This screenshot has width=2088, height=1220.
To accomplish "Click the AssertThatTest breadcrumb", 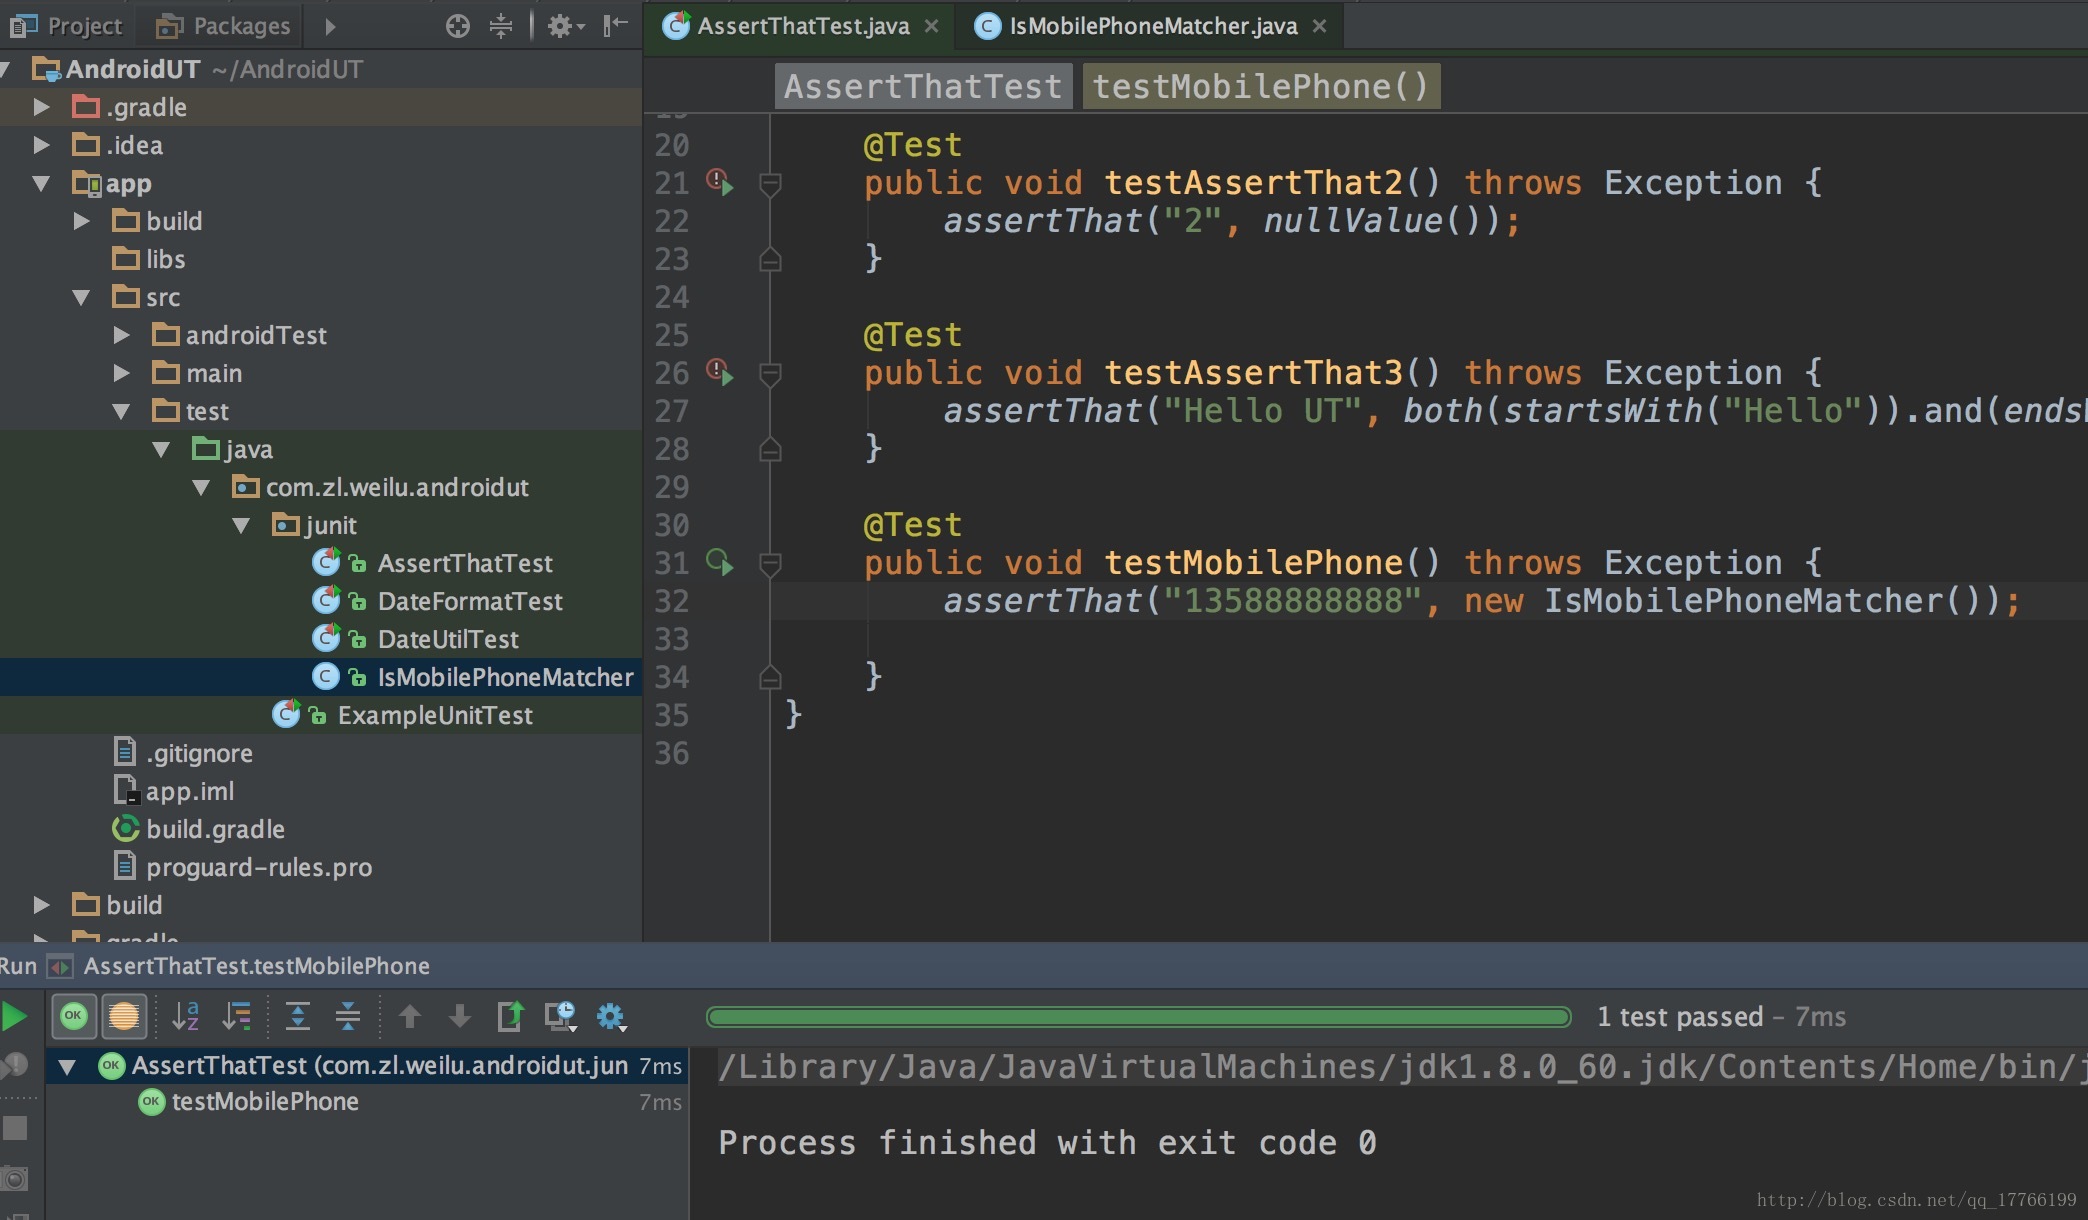I will coord(922,86).
